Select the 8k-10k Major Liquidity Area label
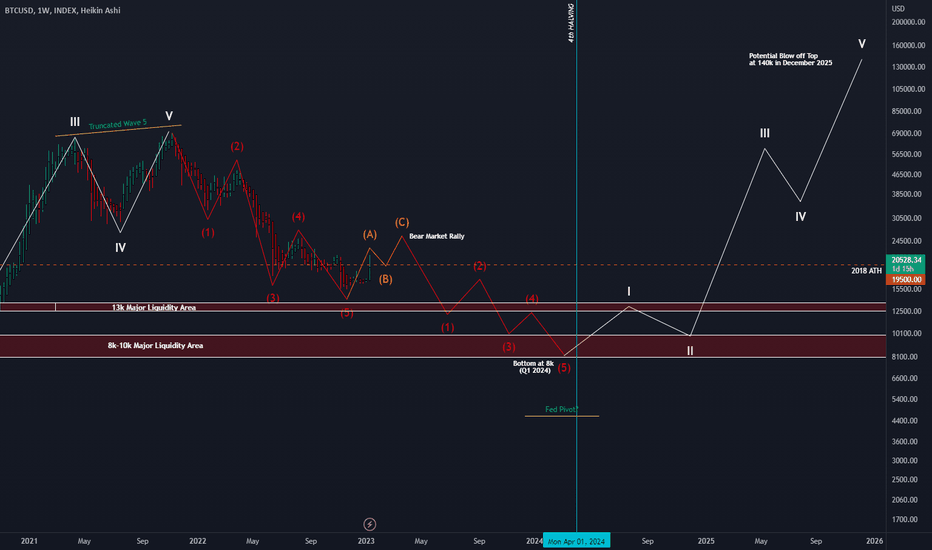 coord(155,345)
